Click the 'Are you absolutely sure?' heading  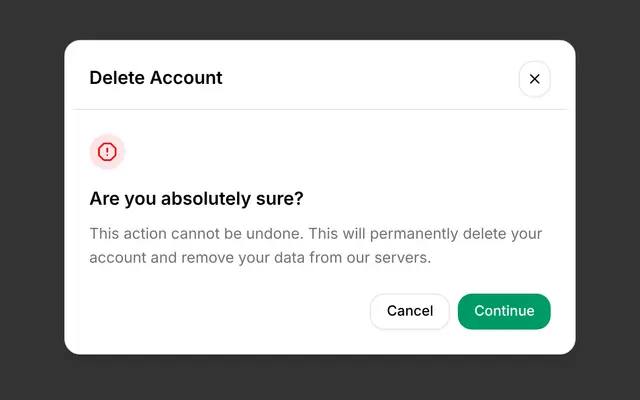[x=196, y=199]
